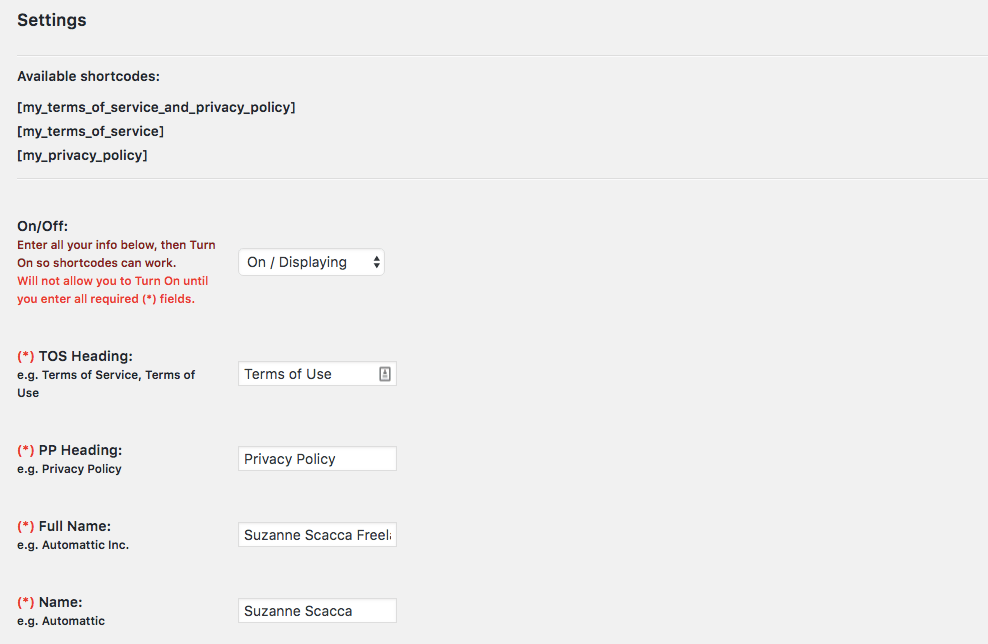Click the PP Heading label

pyautogui.click(x=69, y=450)
